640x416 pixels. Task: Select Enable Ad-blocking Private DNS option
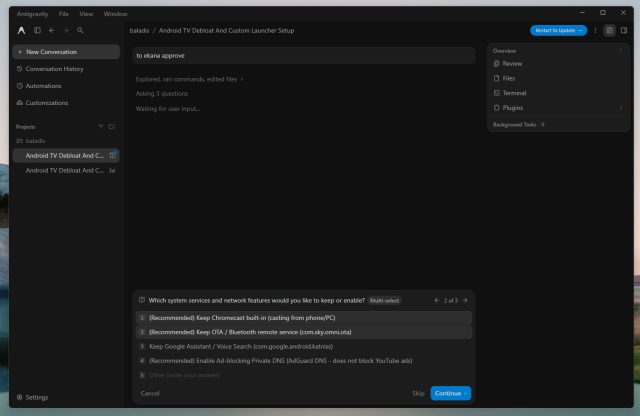[x=304, y=360]
